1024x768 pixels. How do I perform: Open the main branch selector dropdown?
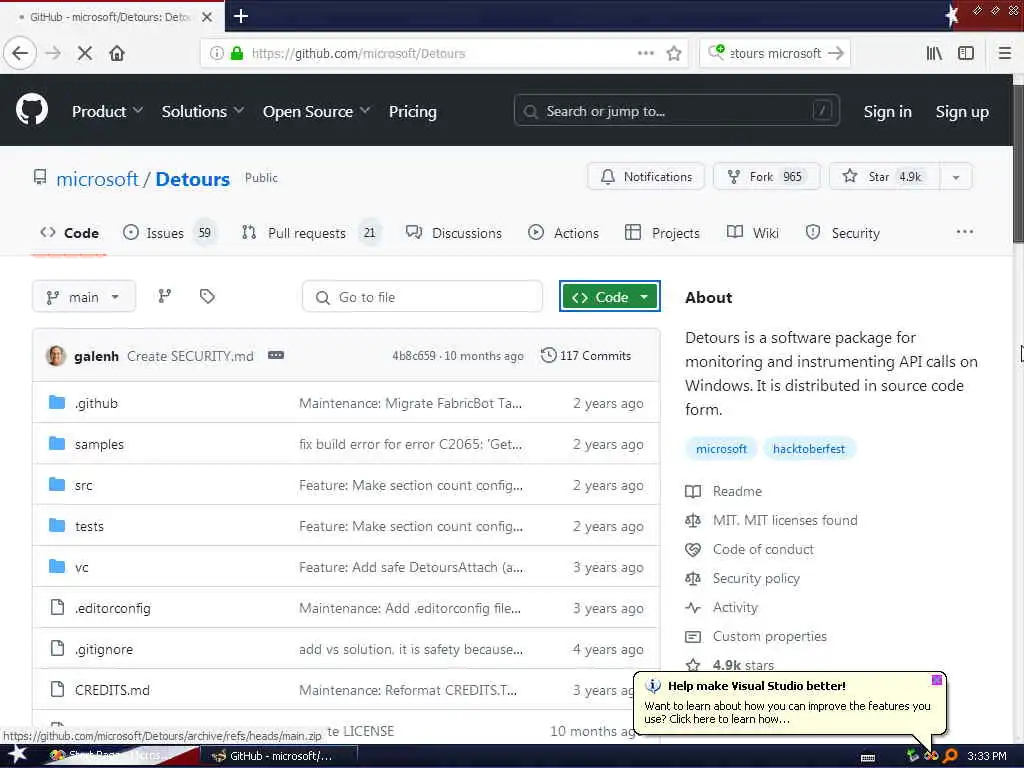(84, 296)
